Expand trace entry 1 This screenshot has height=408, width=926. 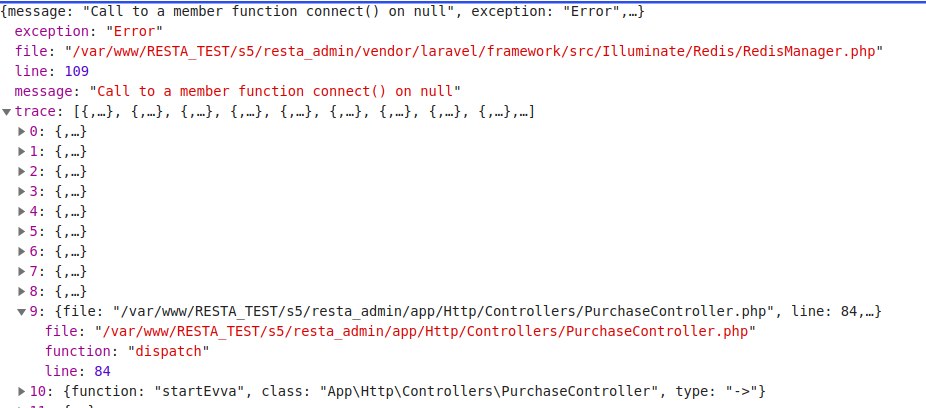tap(23, 151)
